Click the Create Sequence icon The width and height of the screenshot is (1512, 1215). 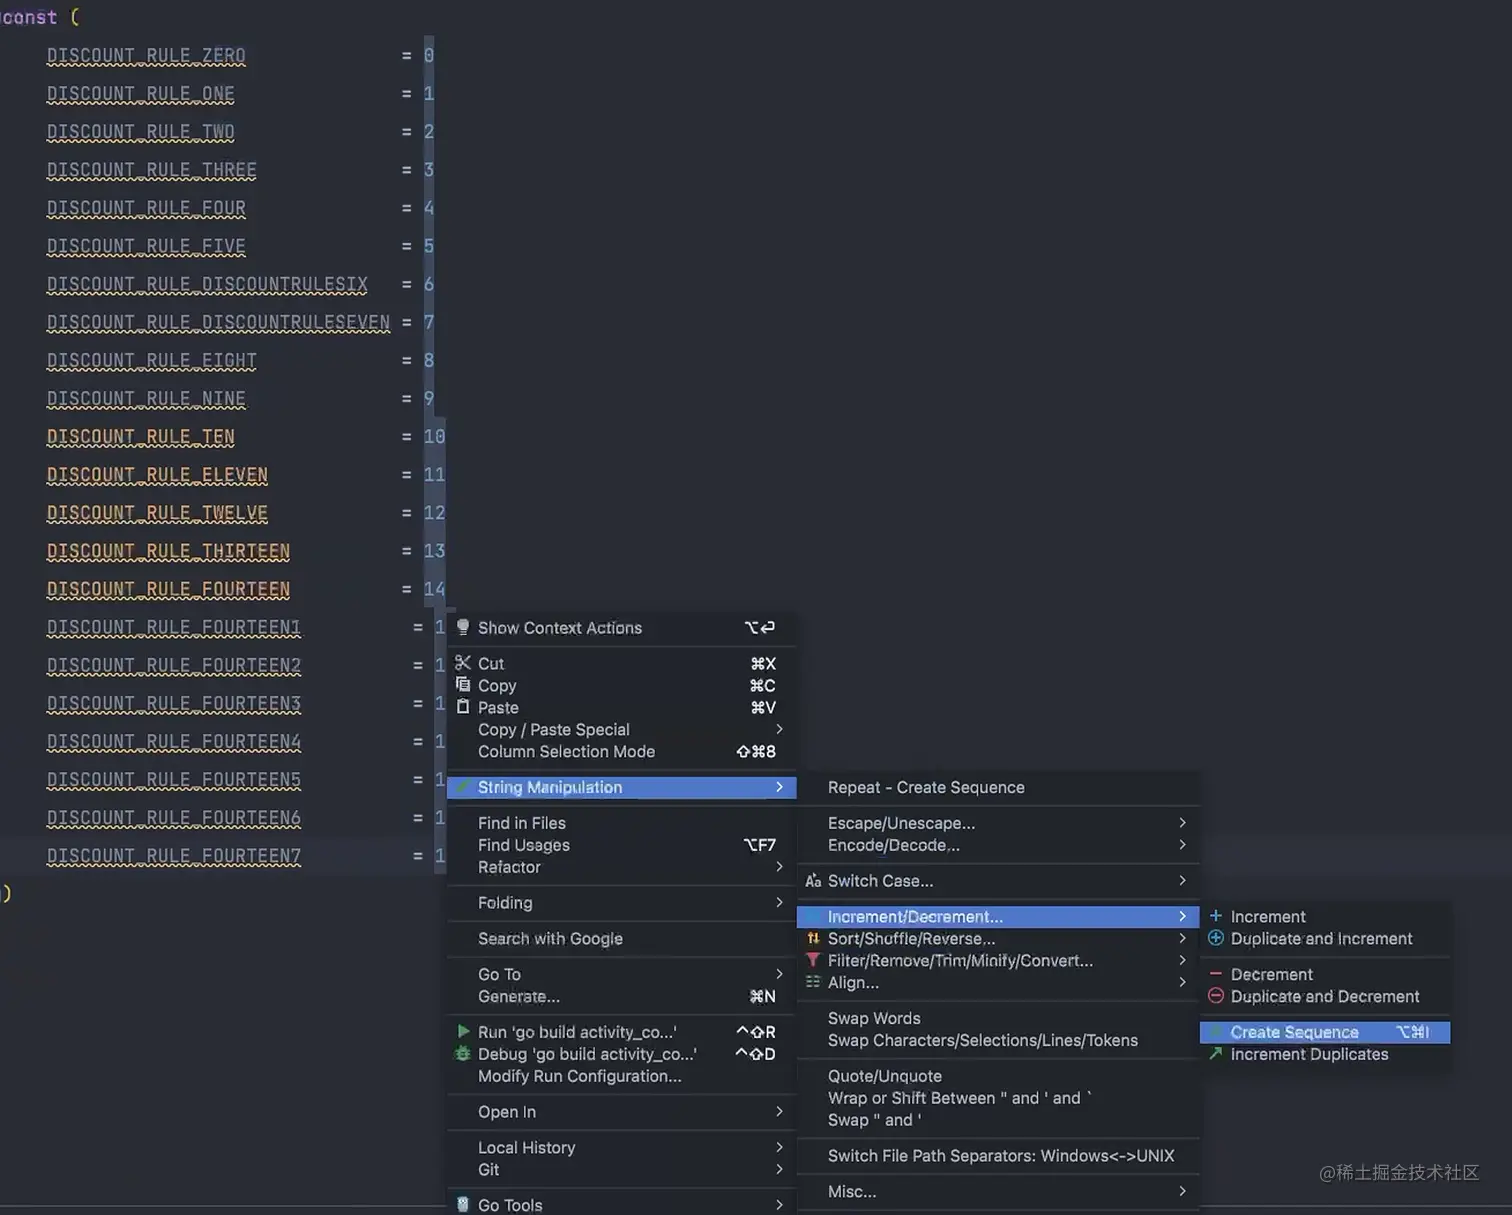(1216, 1032)
